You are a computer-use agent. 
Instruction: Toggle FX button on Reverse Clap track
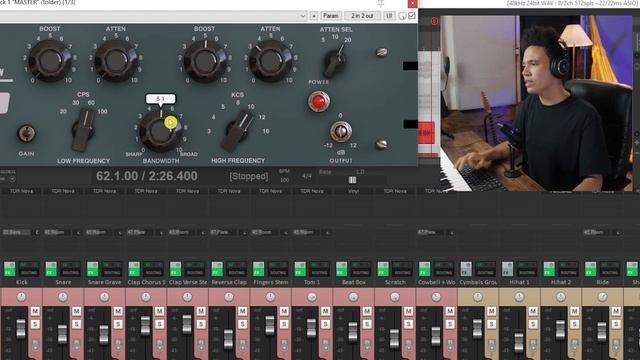[x=217, y=269]
